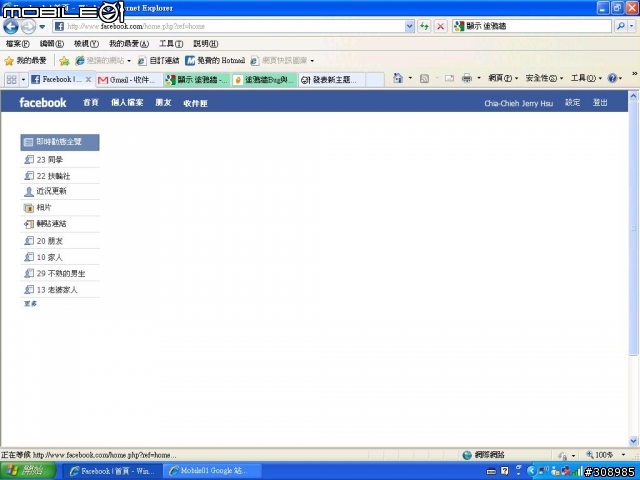Screen dimensions: 640x480
Task: Click the green Refresh arrows icon
Action: coord(424,27)
